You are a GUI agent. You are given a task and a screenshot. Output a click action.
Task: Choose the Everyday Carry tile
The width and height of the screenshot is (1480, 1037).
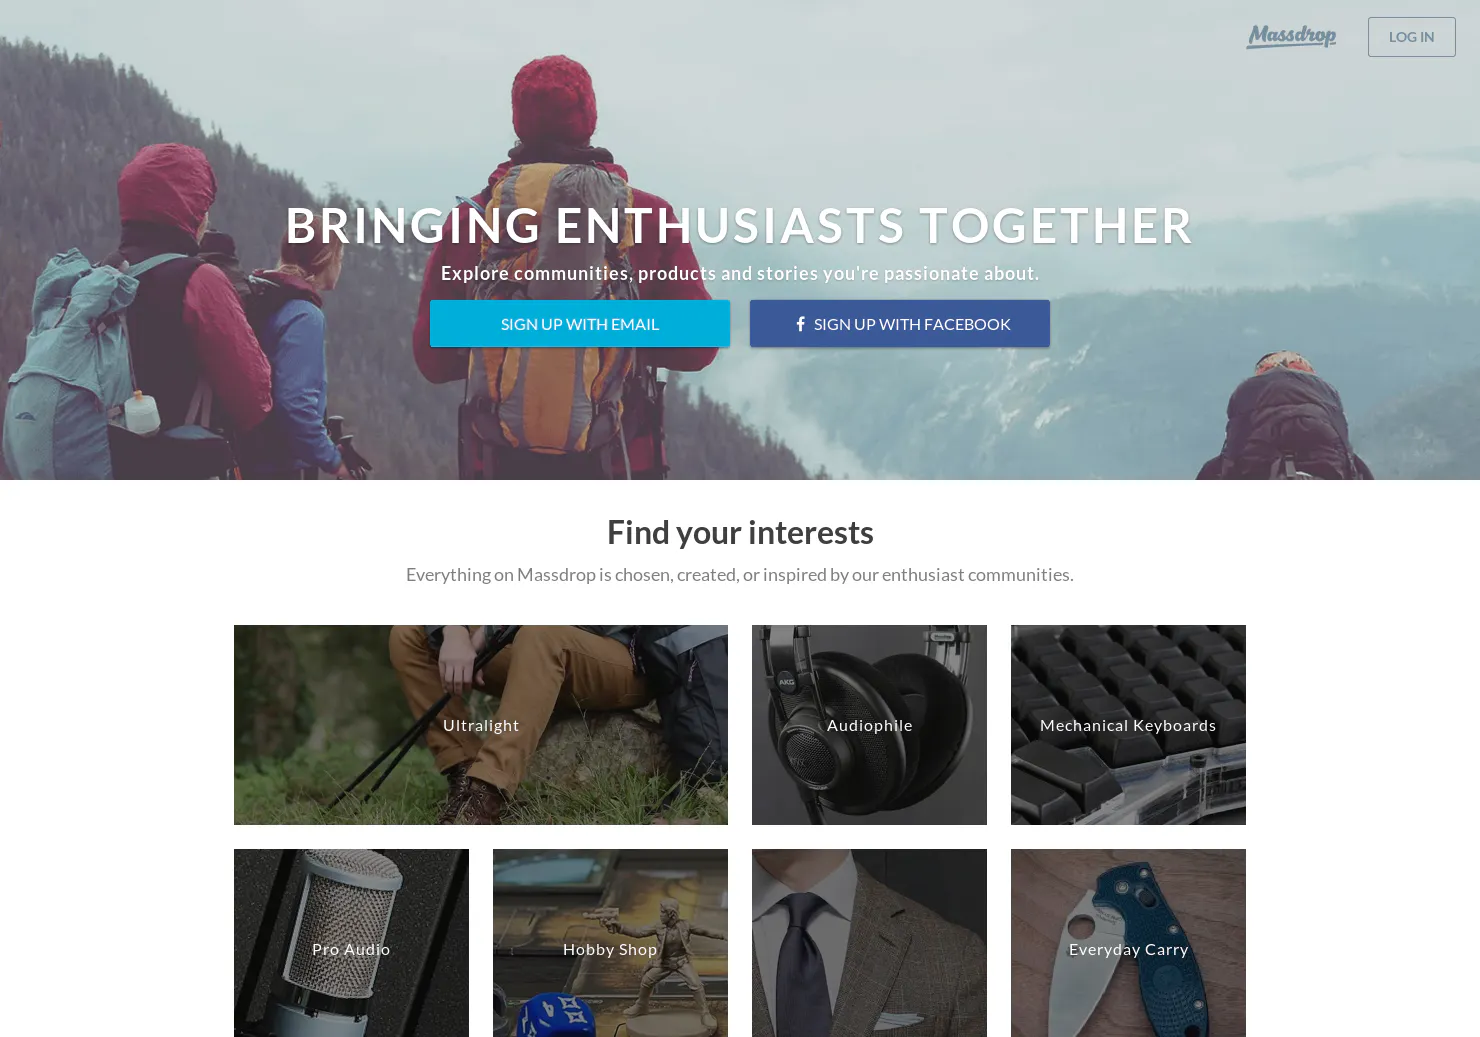point(1128,943)
